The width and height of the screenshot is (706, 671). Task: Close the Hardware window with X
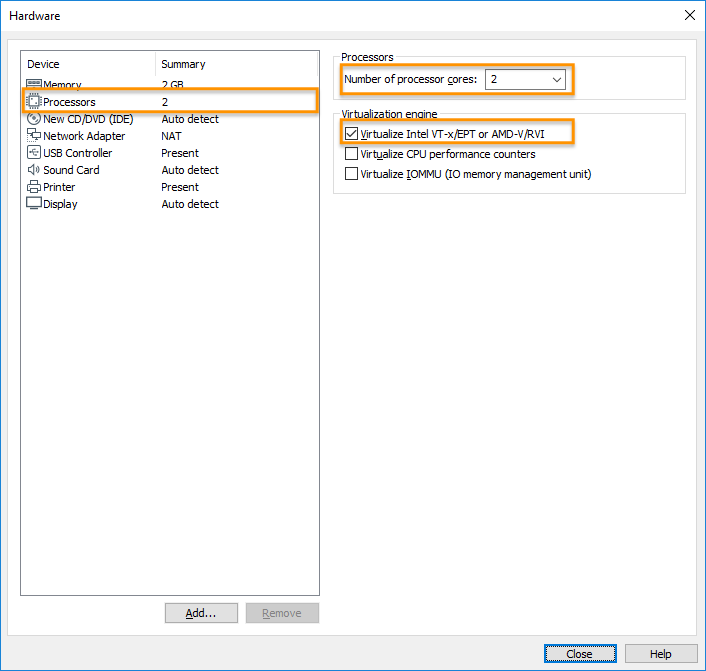point(689,15)
